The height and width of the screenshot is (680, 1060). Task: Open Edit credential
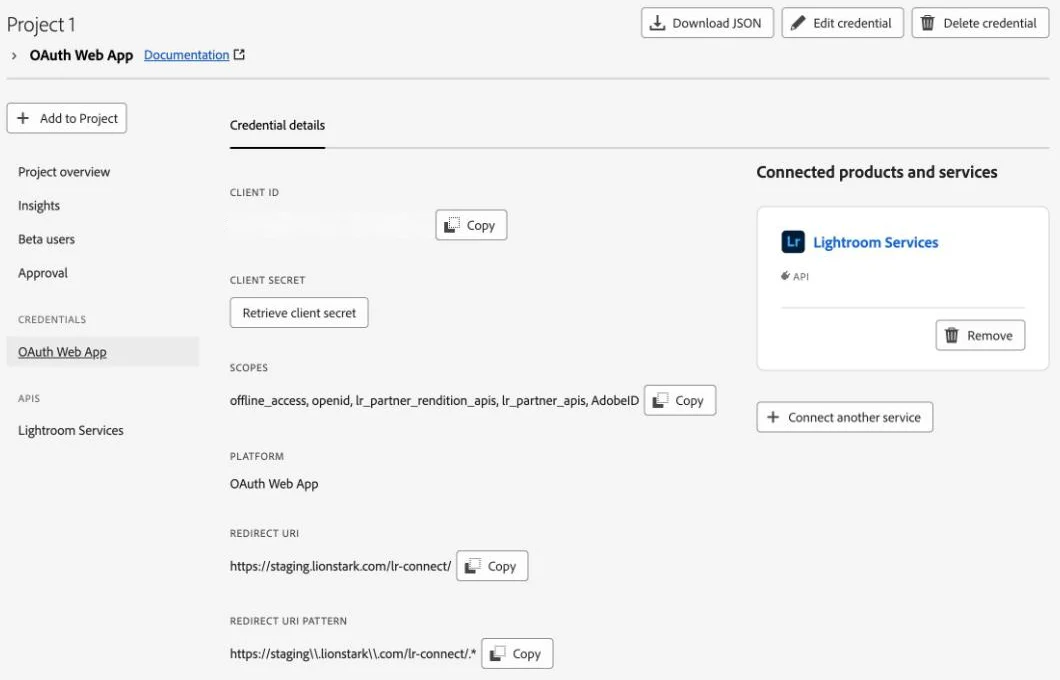tap(842, 23)
